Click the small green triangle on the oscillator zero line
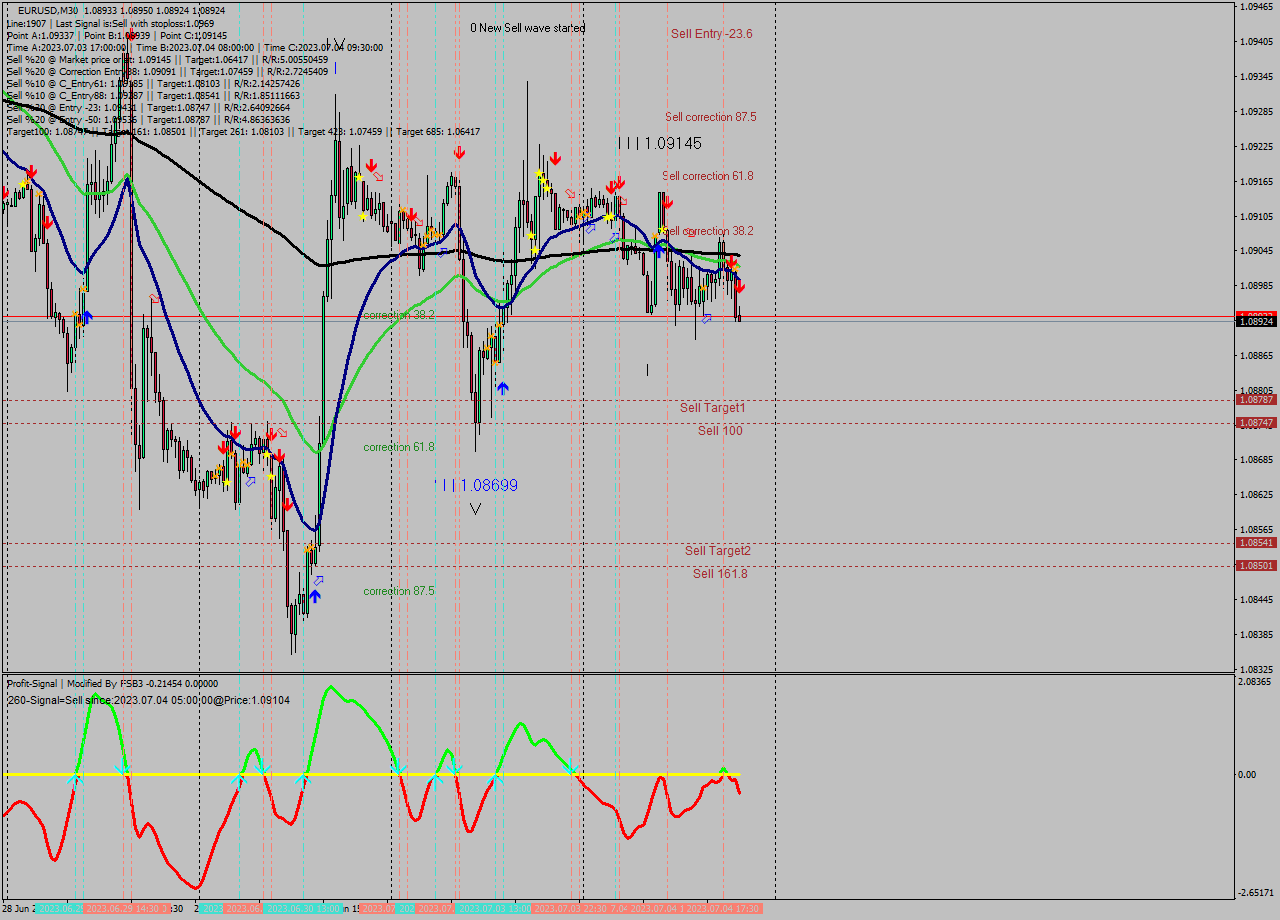This screenshot has height=920, width=1280. tap(723, 770)
